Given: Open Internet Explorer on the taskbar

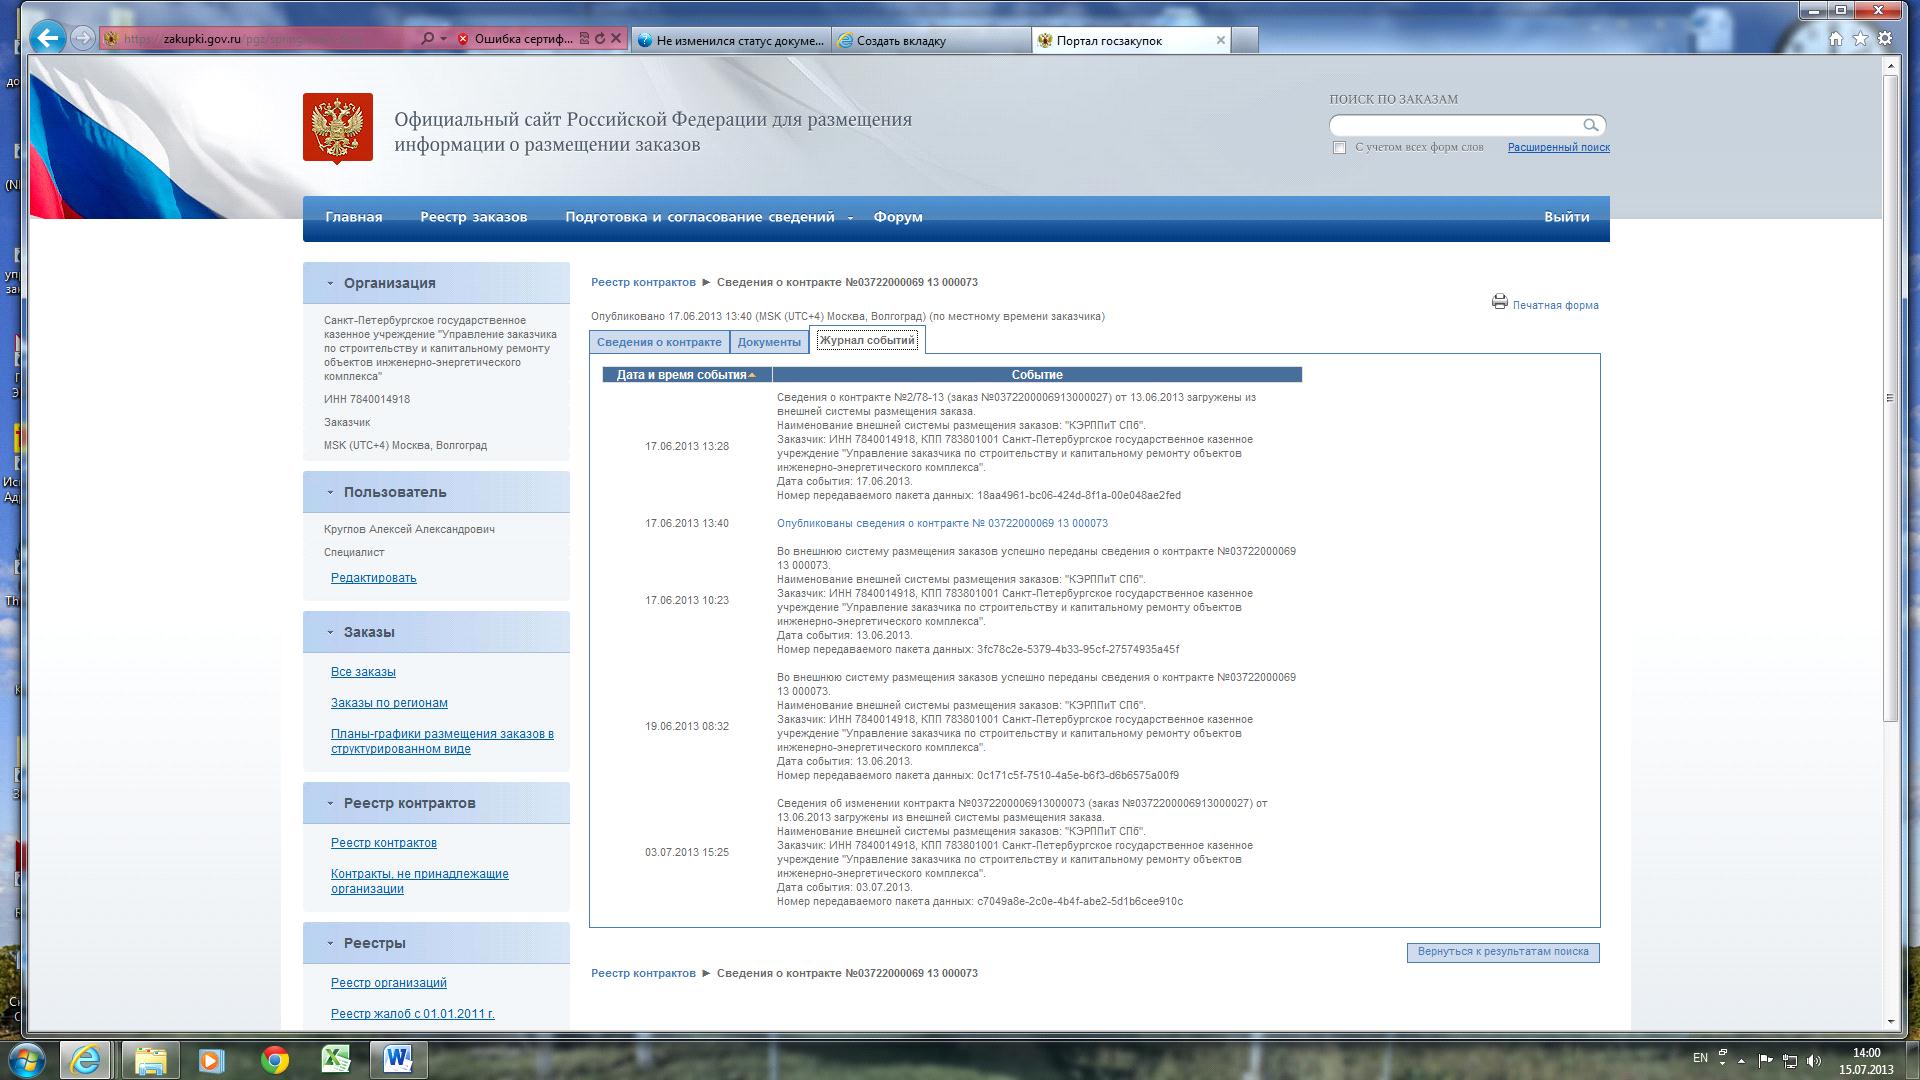Looking at the screenshot, I should point(85,1059).
